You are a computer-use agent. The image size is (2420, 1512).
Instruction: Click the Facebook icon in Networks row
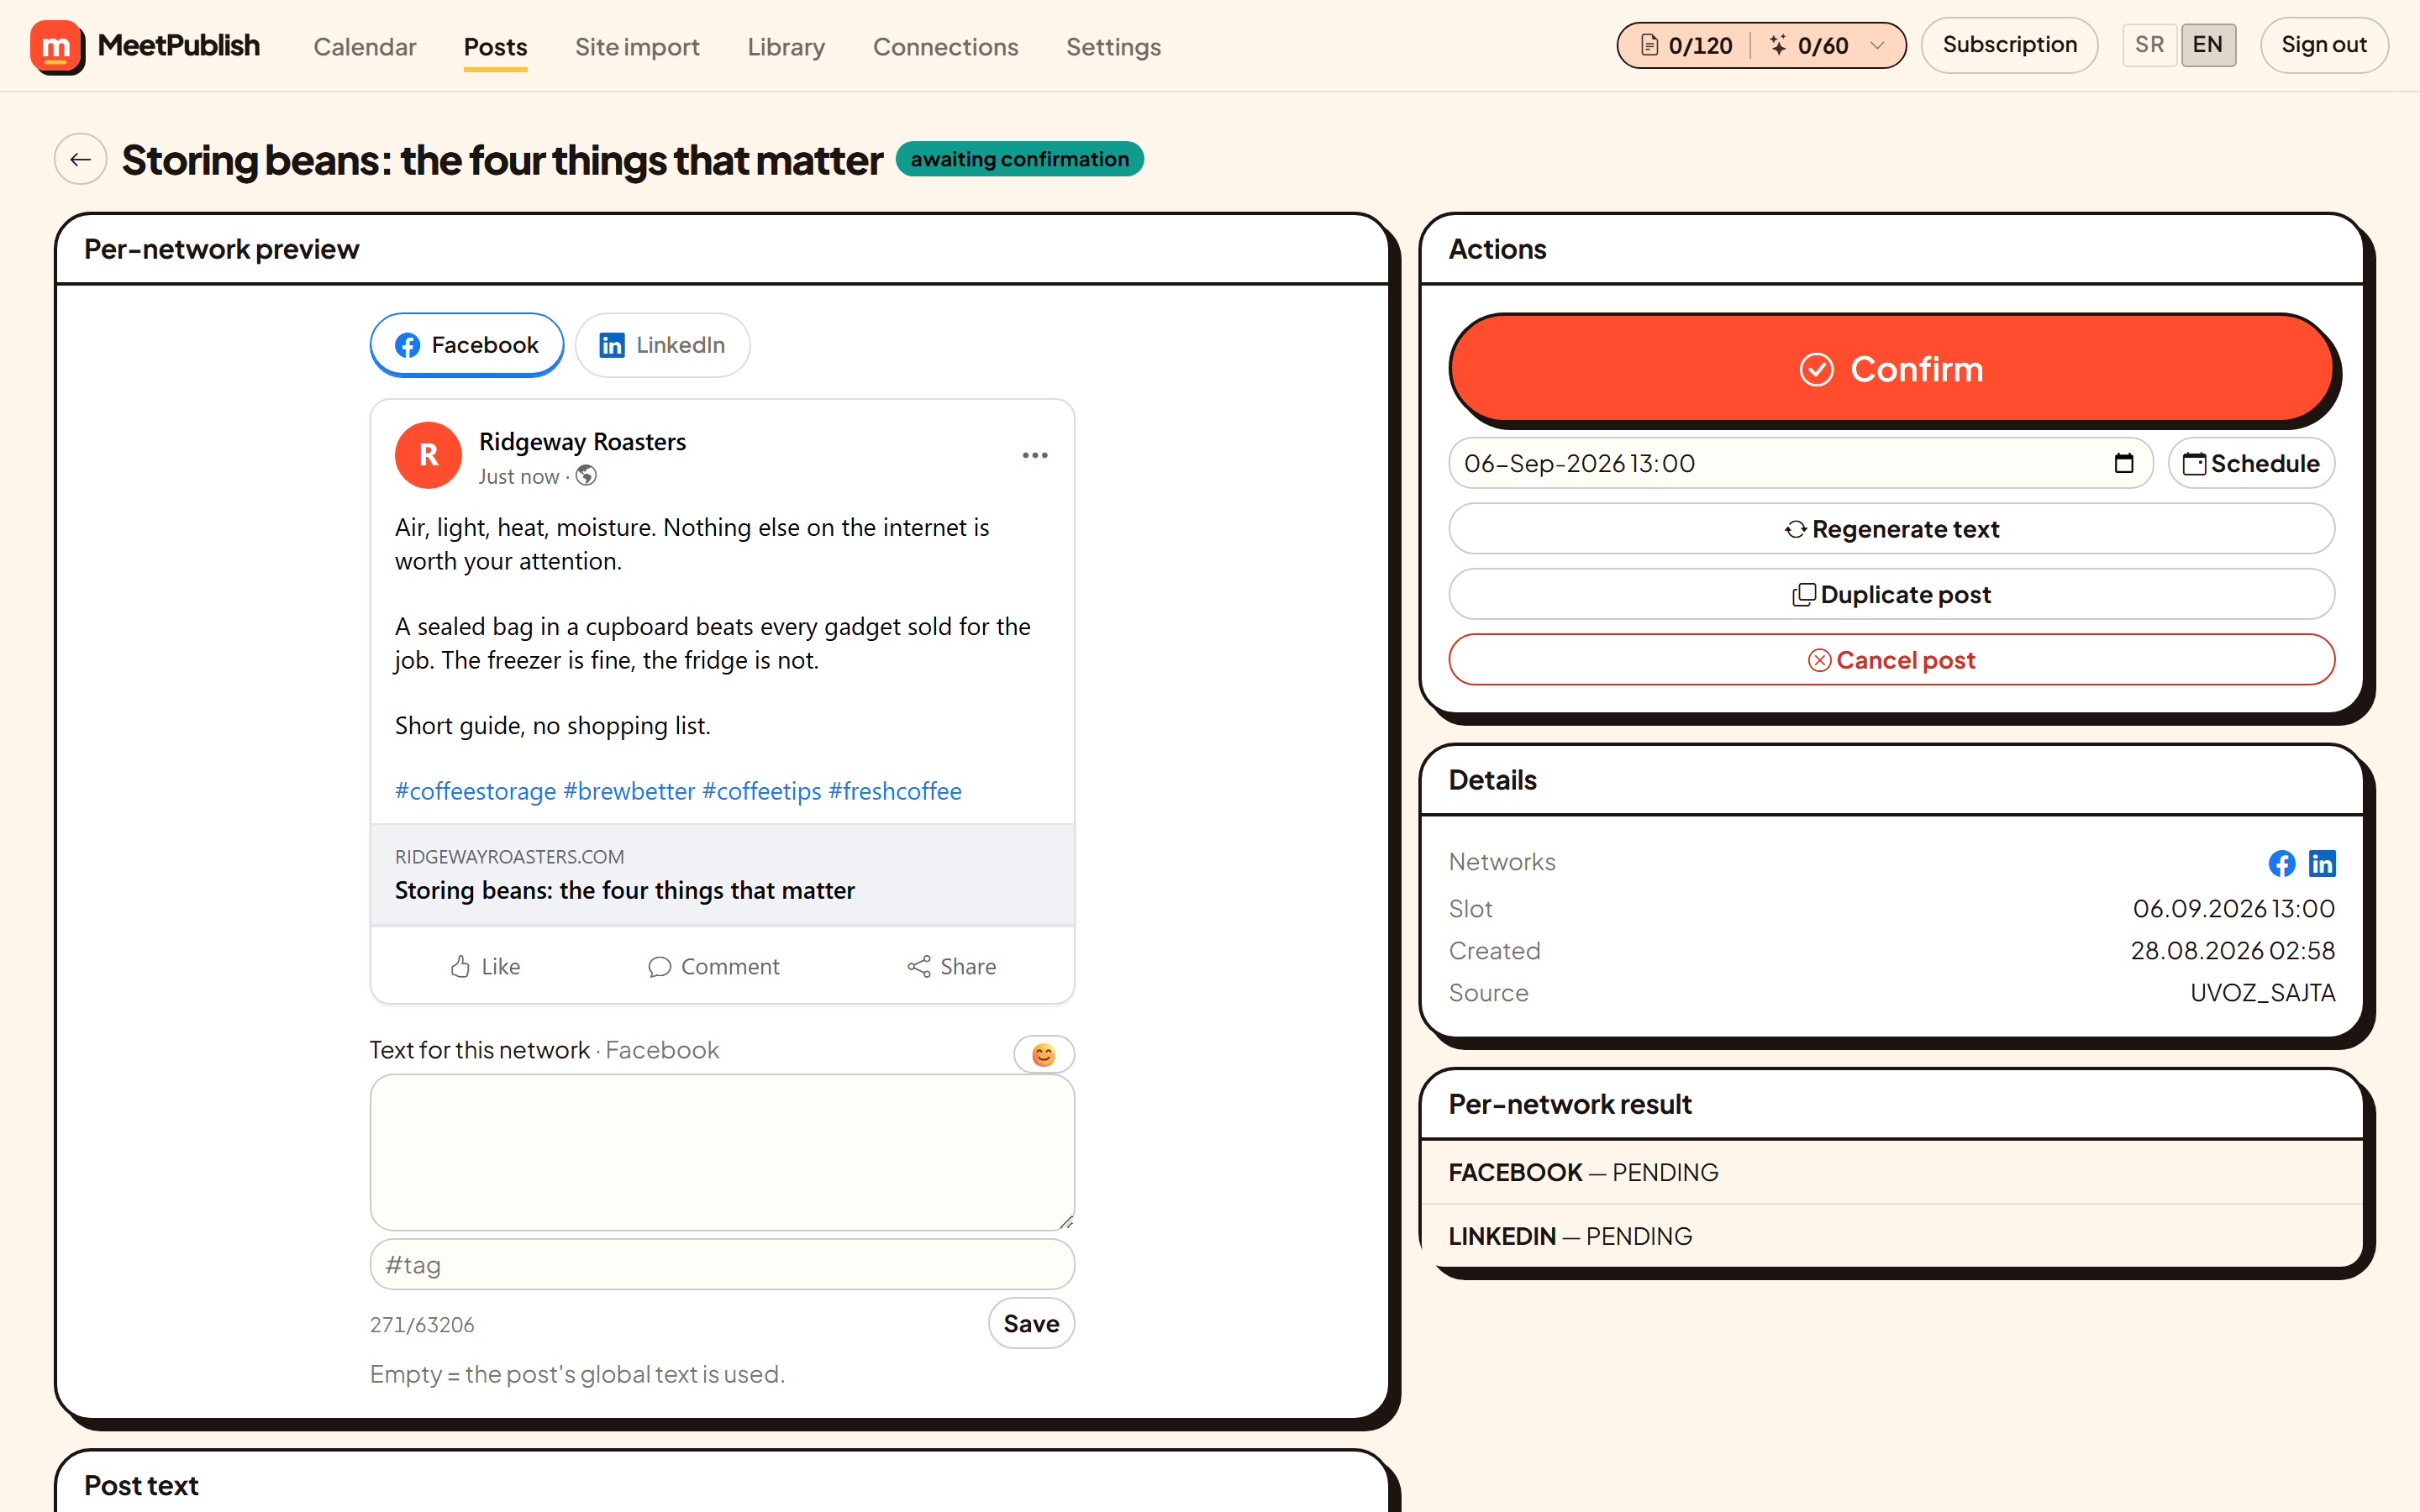(2281, 862)
